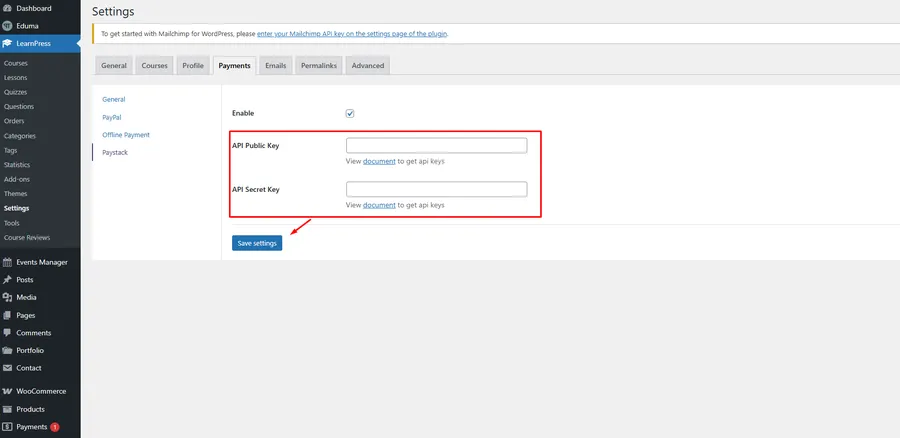Open the Offline Payment section
900x438 pixels.
tap(126, 135)
